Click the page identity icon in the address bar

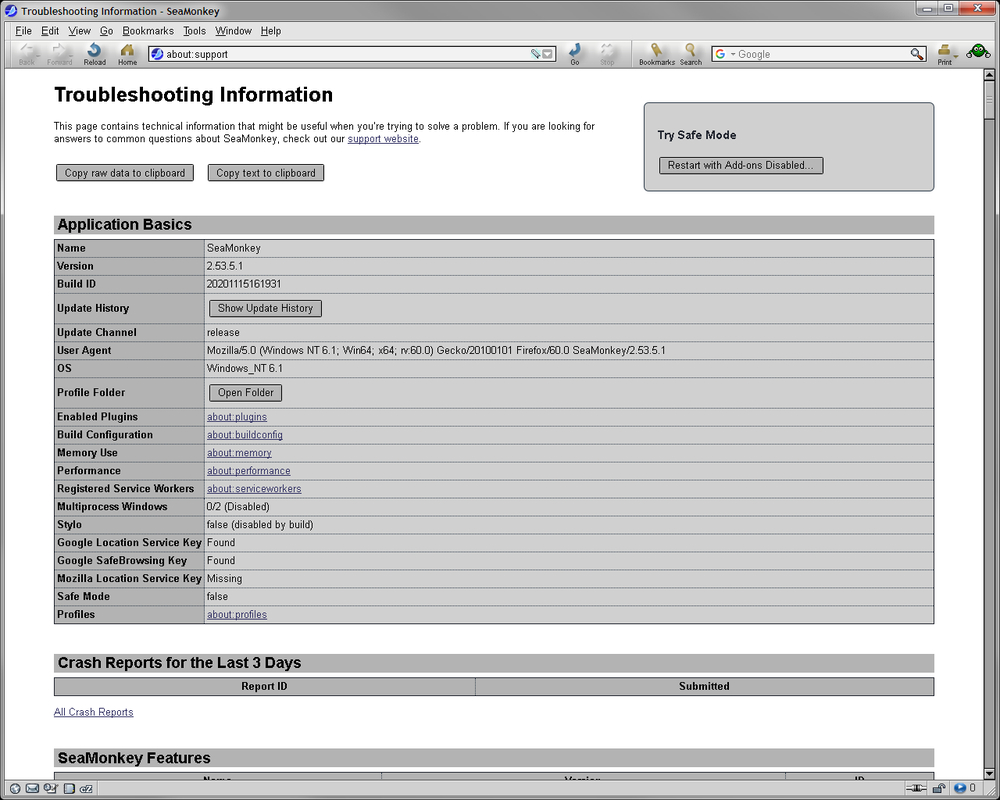157,54
